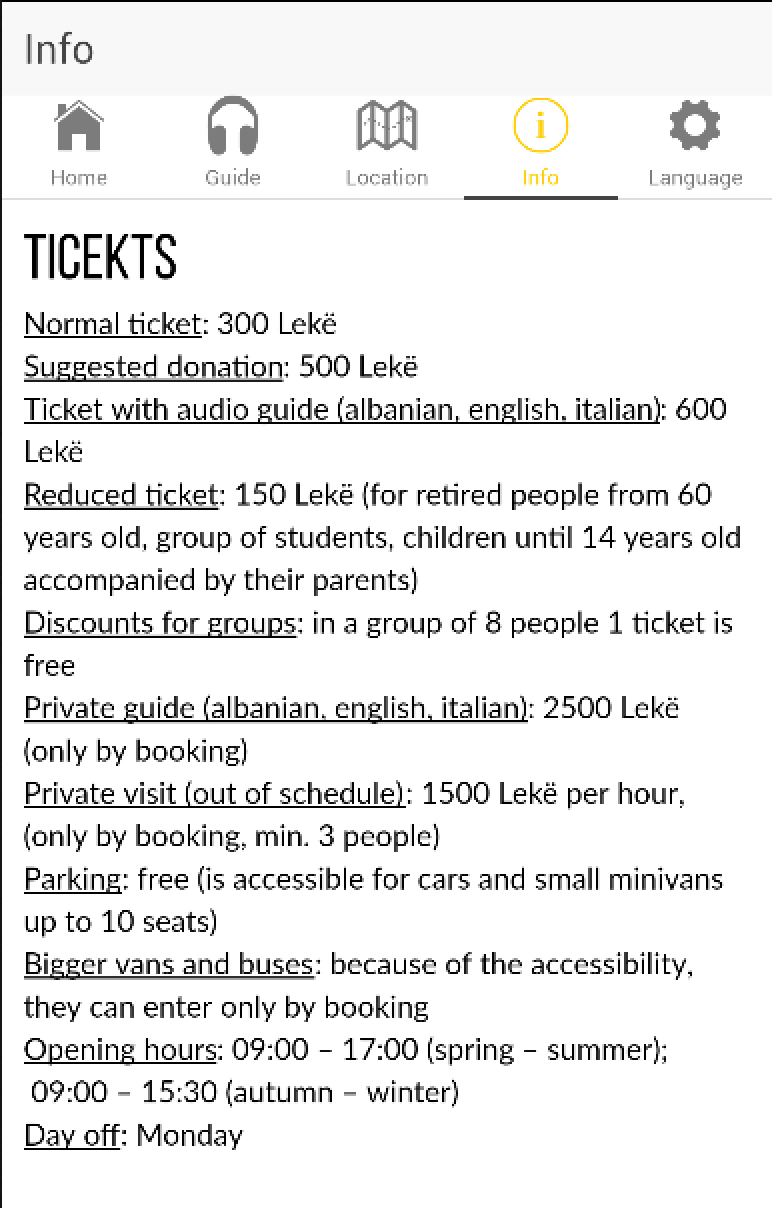Click the Home house icon
The width and height of the screenshot is (772, 1208).
pos(78,127)
